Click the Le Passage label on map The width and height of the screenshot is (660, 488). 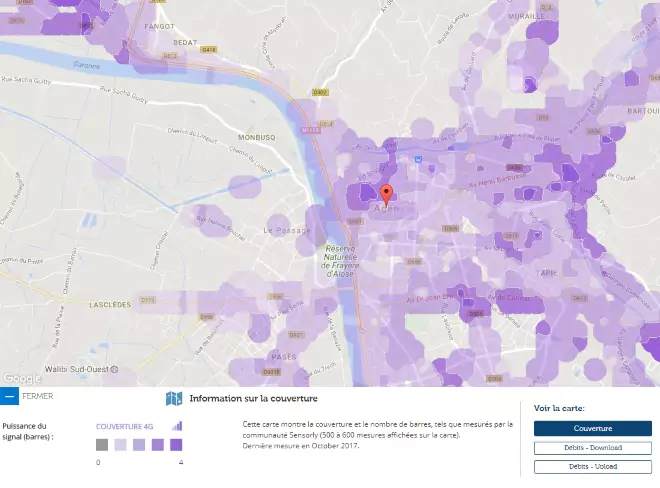click(x=287, y=230)
